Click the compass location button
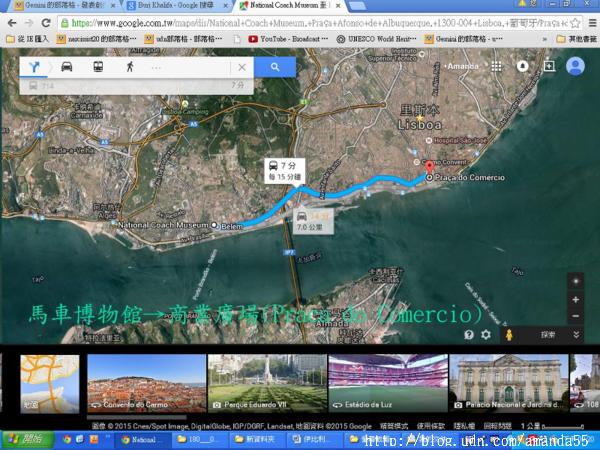The width and height of the screenshot is (600, 450). 574,280
